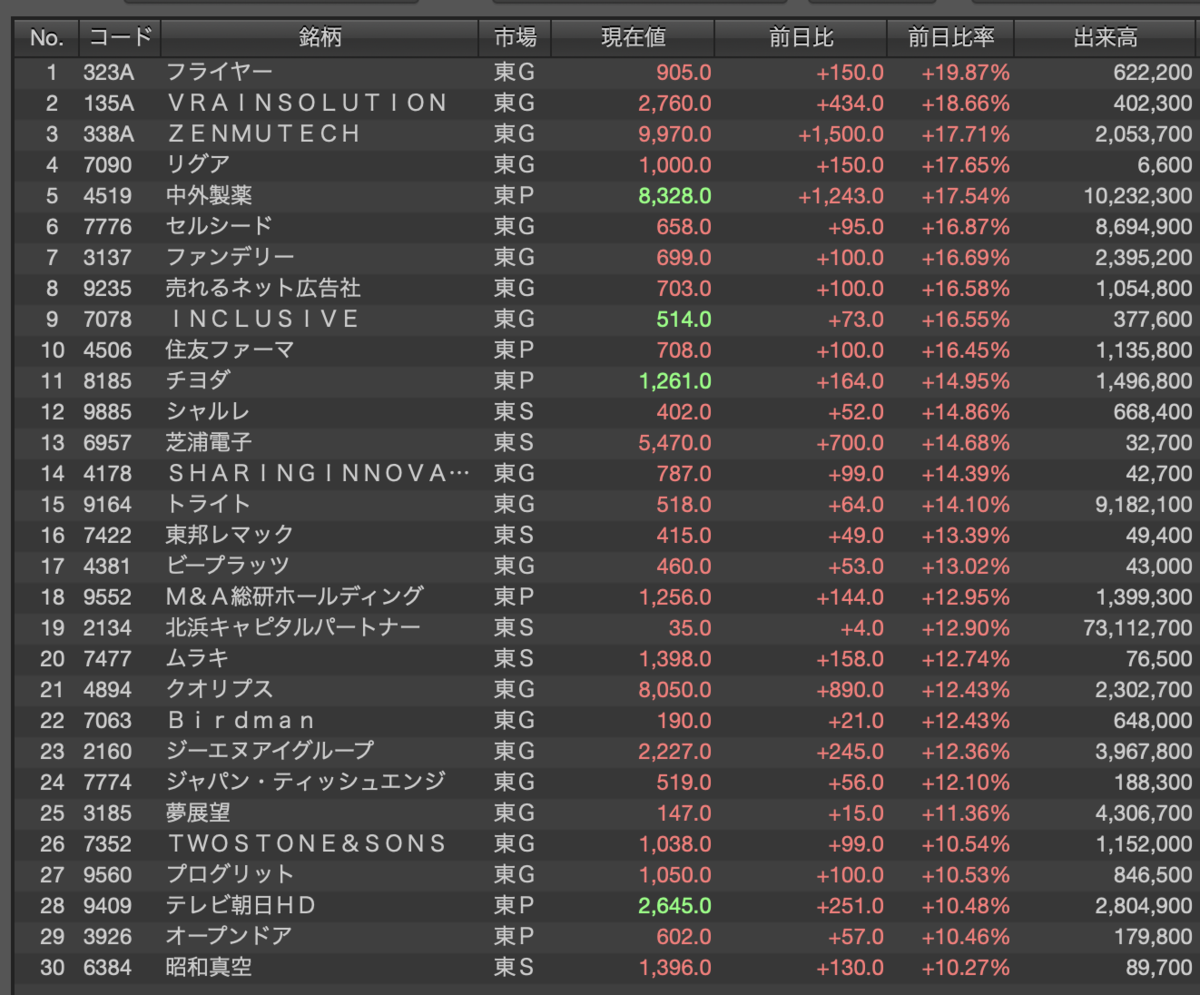1200x995 pixels.
Task: Select the ＶＲＡＩＮＳＯＬＵＴＩＯＮ stock name
Action: [307, 103]
